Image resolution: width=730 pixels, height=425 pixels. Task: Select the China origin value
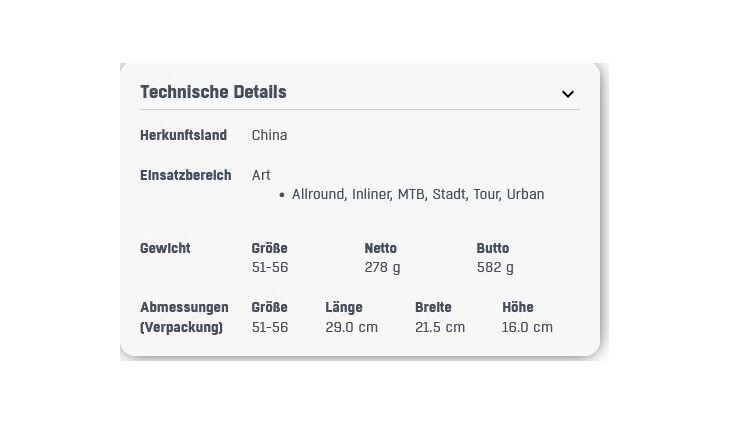(269, 135)
